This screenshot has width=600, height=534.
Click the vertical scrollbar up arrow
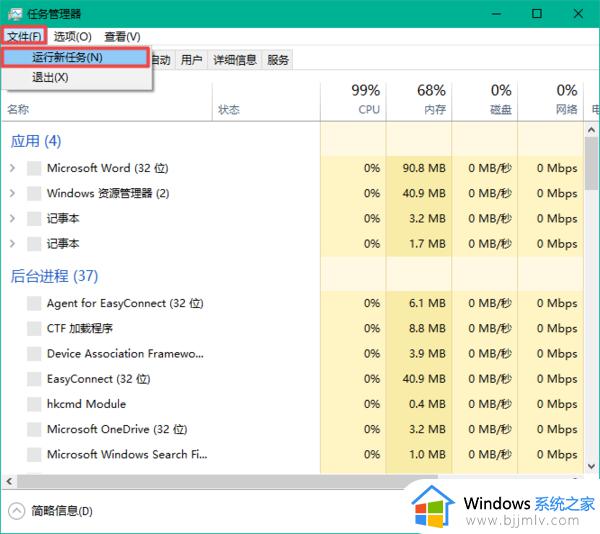coord(591,130)
